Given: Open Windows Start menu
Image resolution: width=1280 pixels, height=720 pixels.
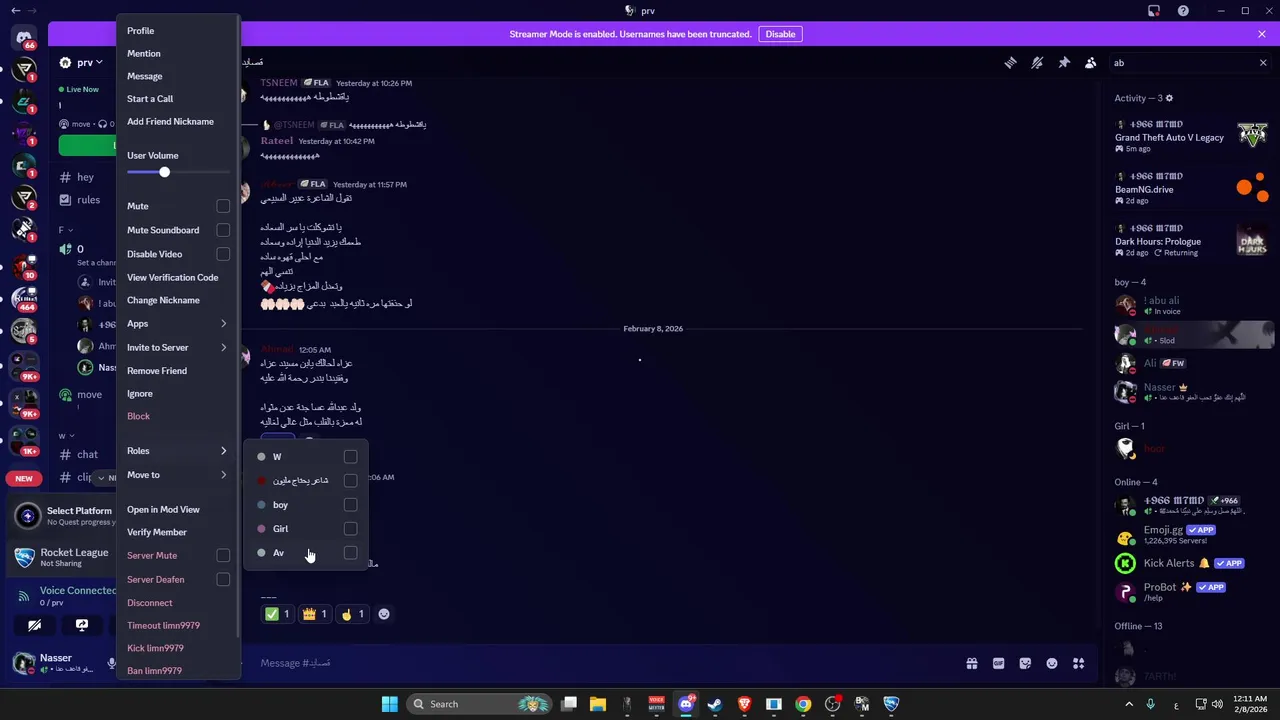Looking at the screenshot, I should [x=389, y=704].
